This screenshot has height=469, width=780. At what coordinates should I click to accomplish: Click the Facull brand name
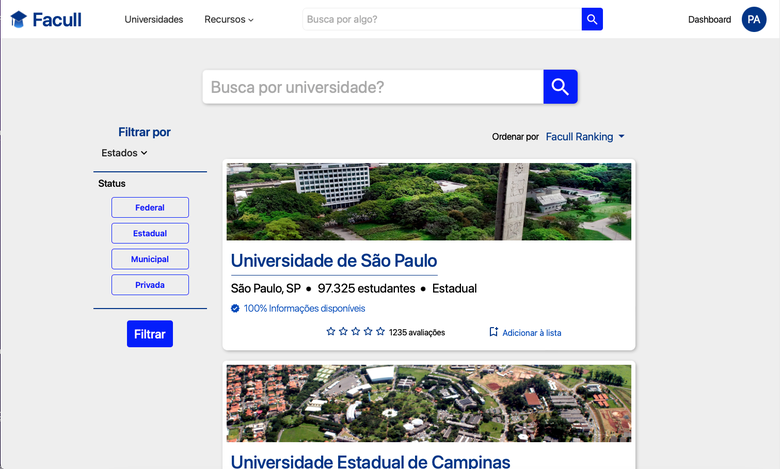click(x=57, y=20)
